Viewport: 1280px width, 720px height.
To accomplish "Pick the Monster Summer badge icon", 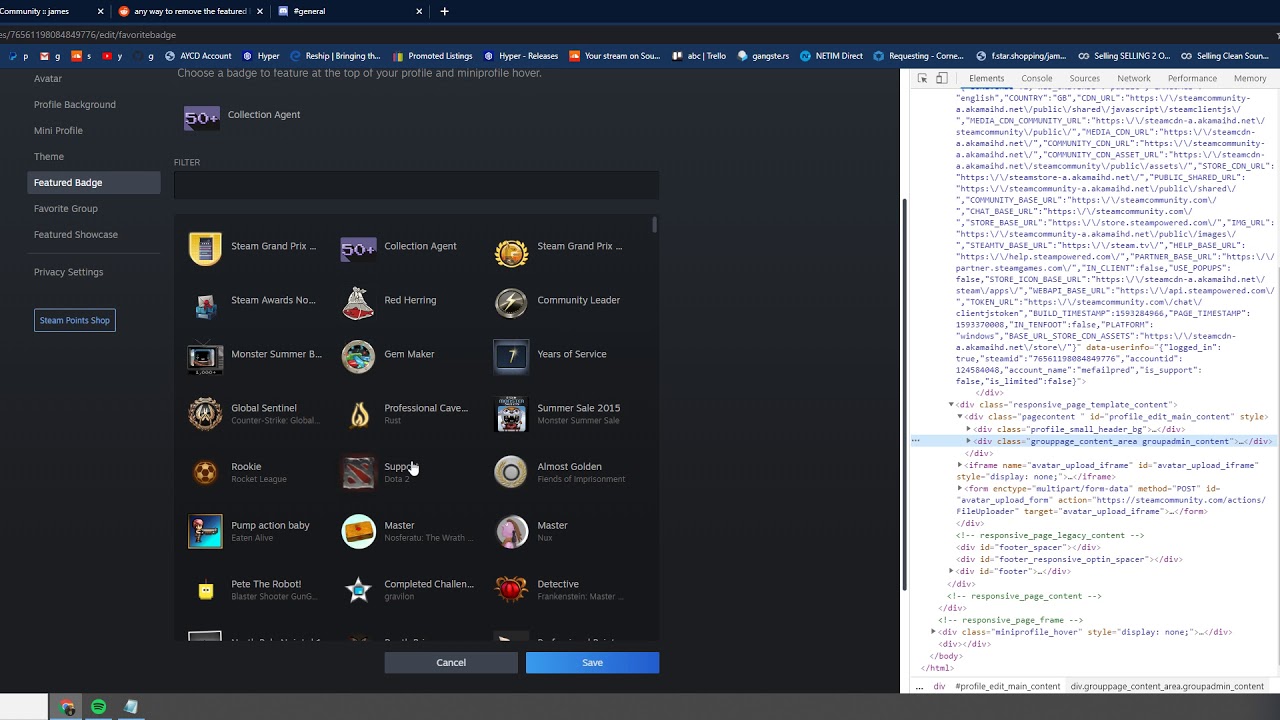I will 205,357.
